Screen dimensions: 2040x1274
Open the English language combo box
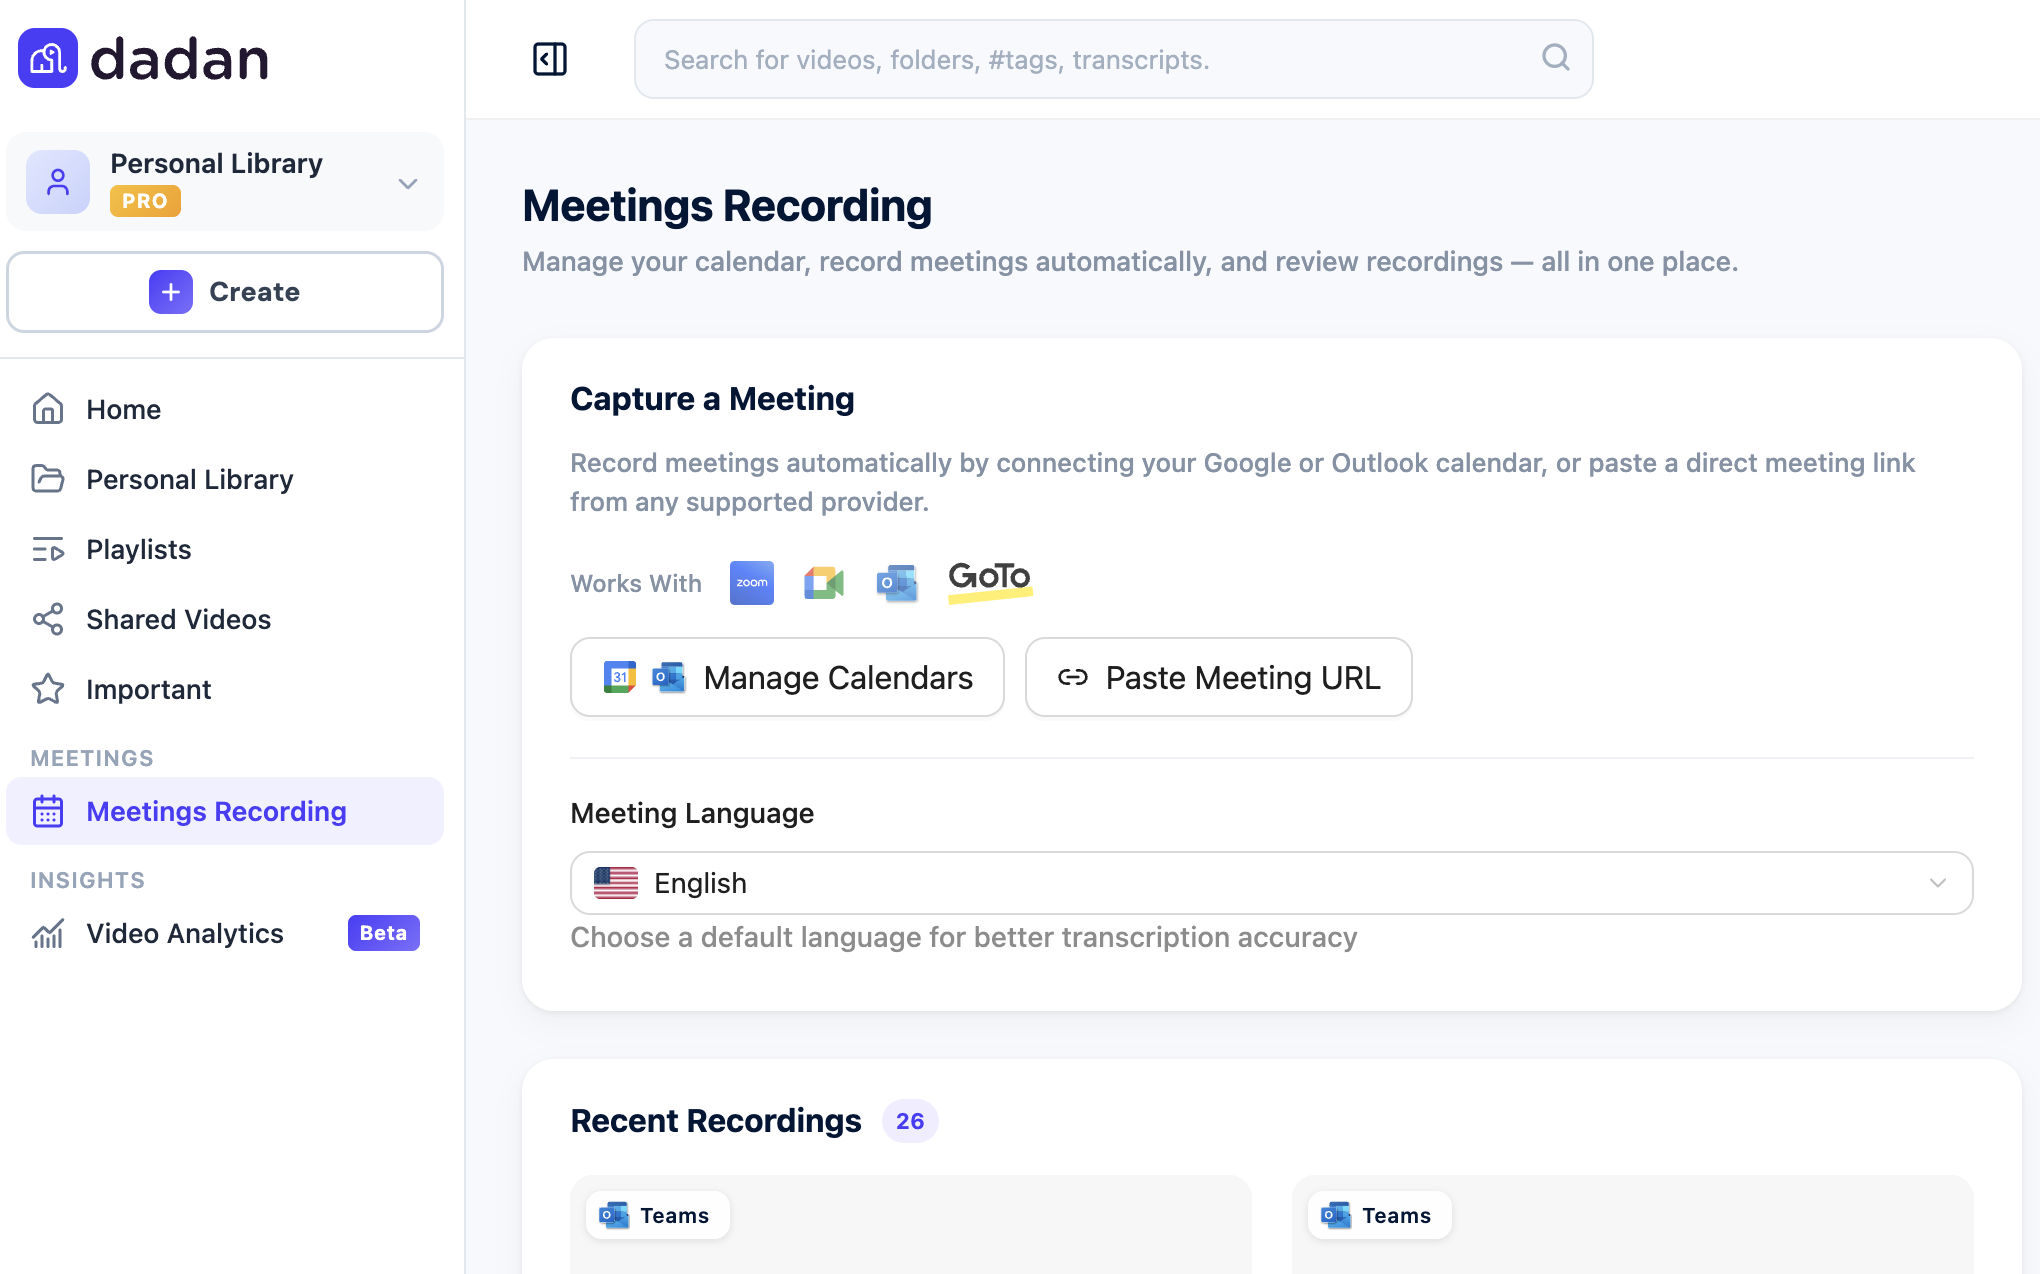pyautogui.click(x=1271, y=883)
